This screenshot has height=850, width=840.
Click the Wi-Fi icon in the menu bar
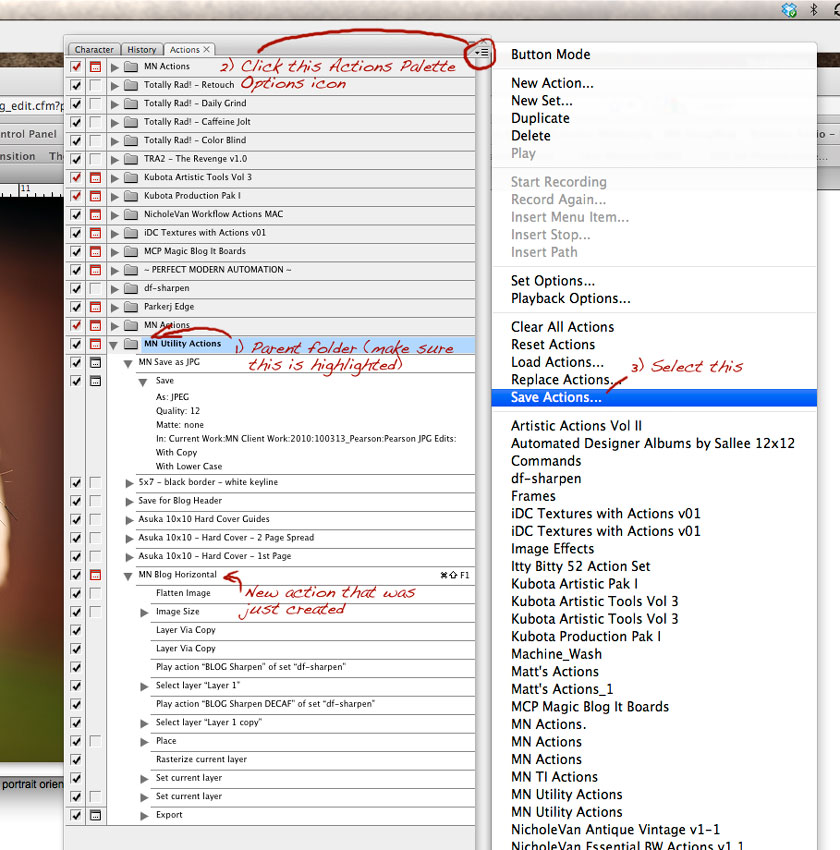[835, 9]
